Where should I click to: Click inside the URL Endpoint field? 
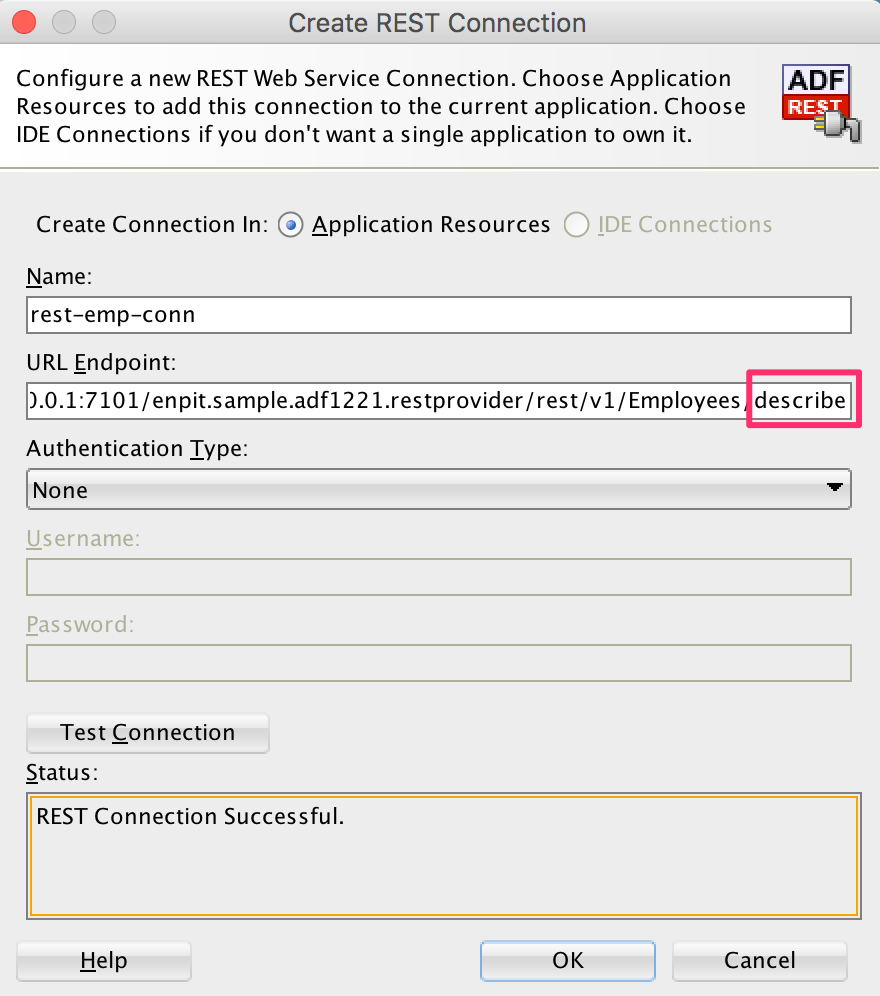pyautogui.click(x=438, y=401)
